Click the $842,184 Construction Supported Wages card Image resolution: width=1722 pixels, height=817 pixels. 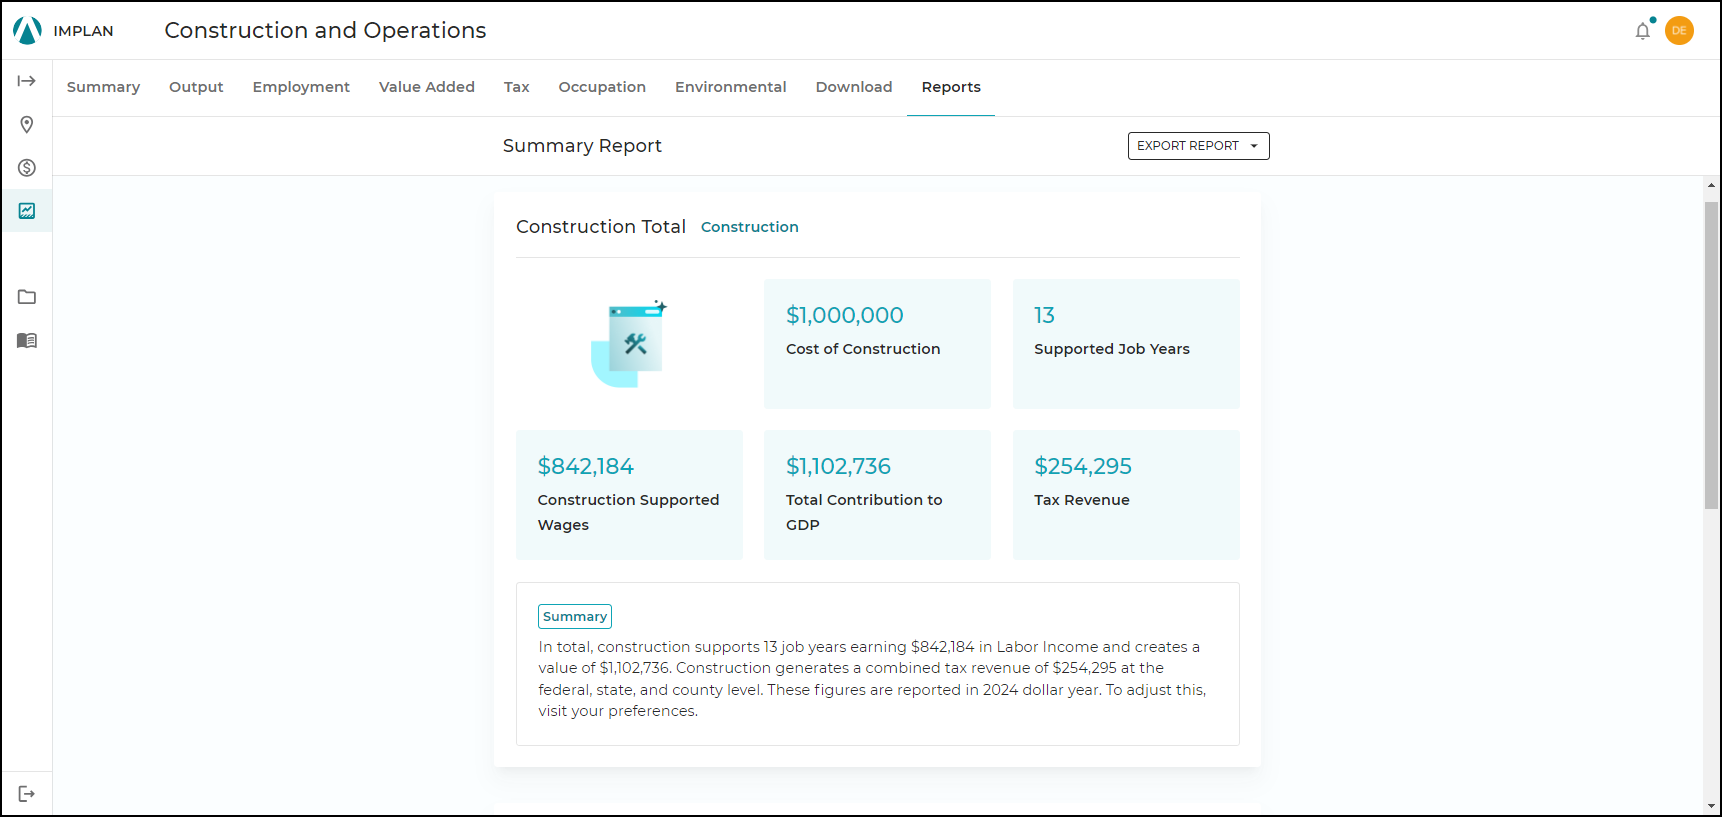click(x=629, y=495)
